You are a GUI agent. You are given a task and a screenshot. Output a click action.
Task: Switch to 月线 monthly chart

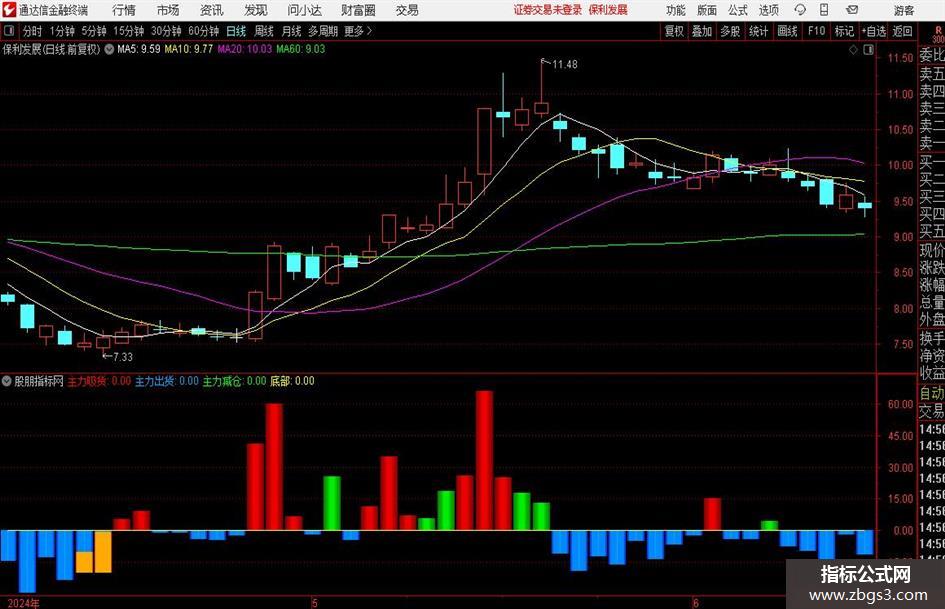[x=292, y=31]
